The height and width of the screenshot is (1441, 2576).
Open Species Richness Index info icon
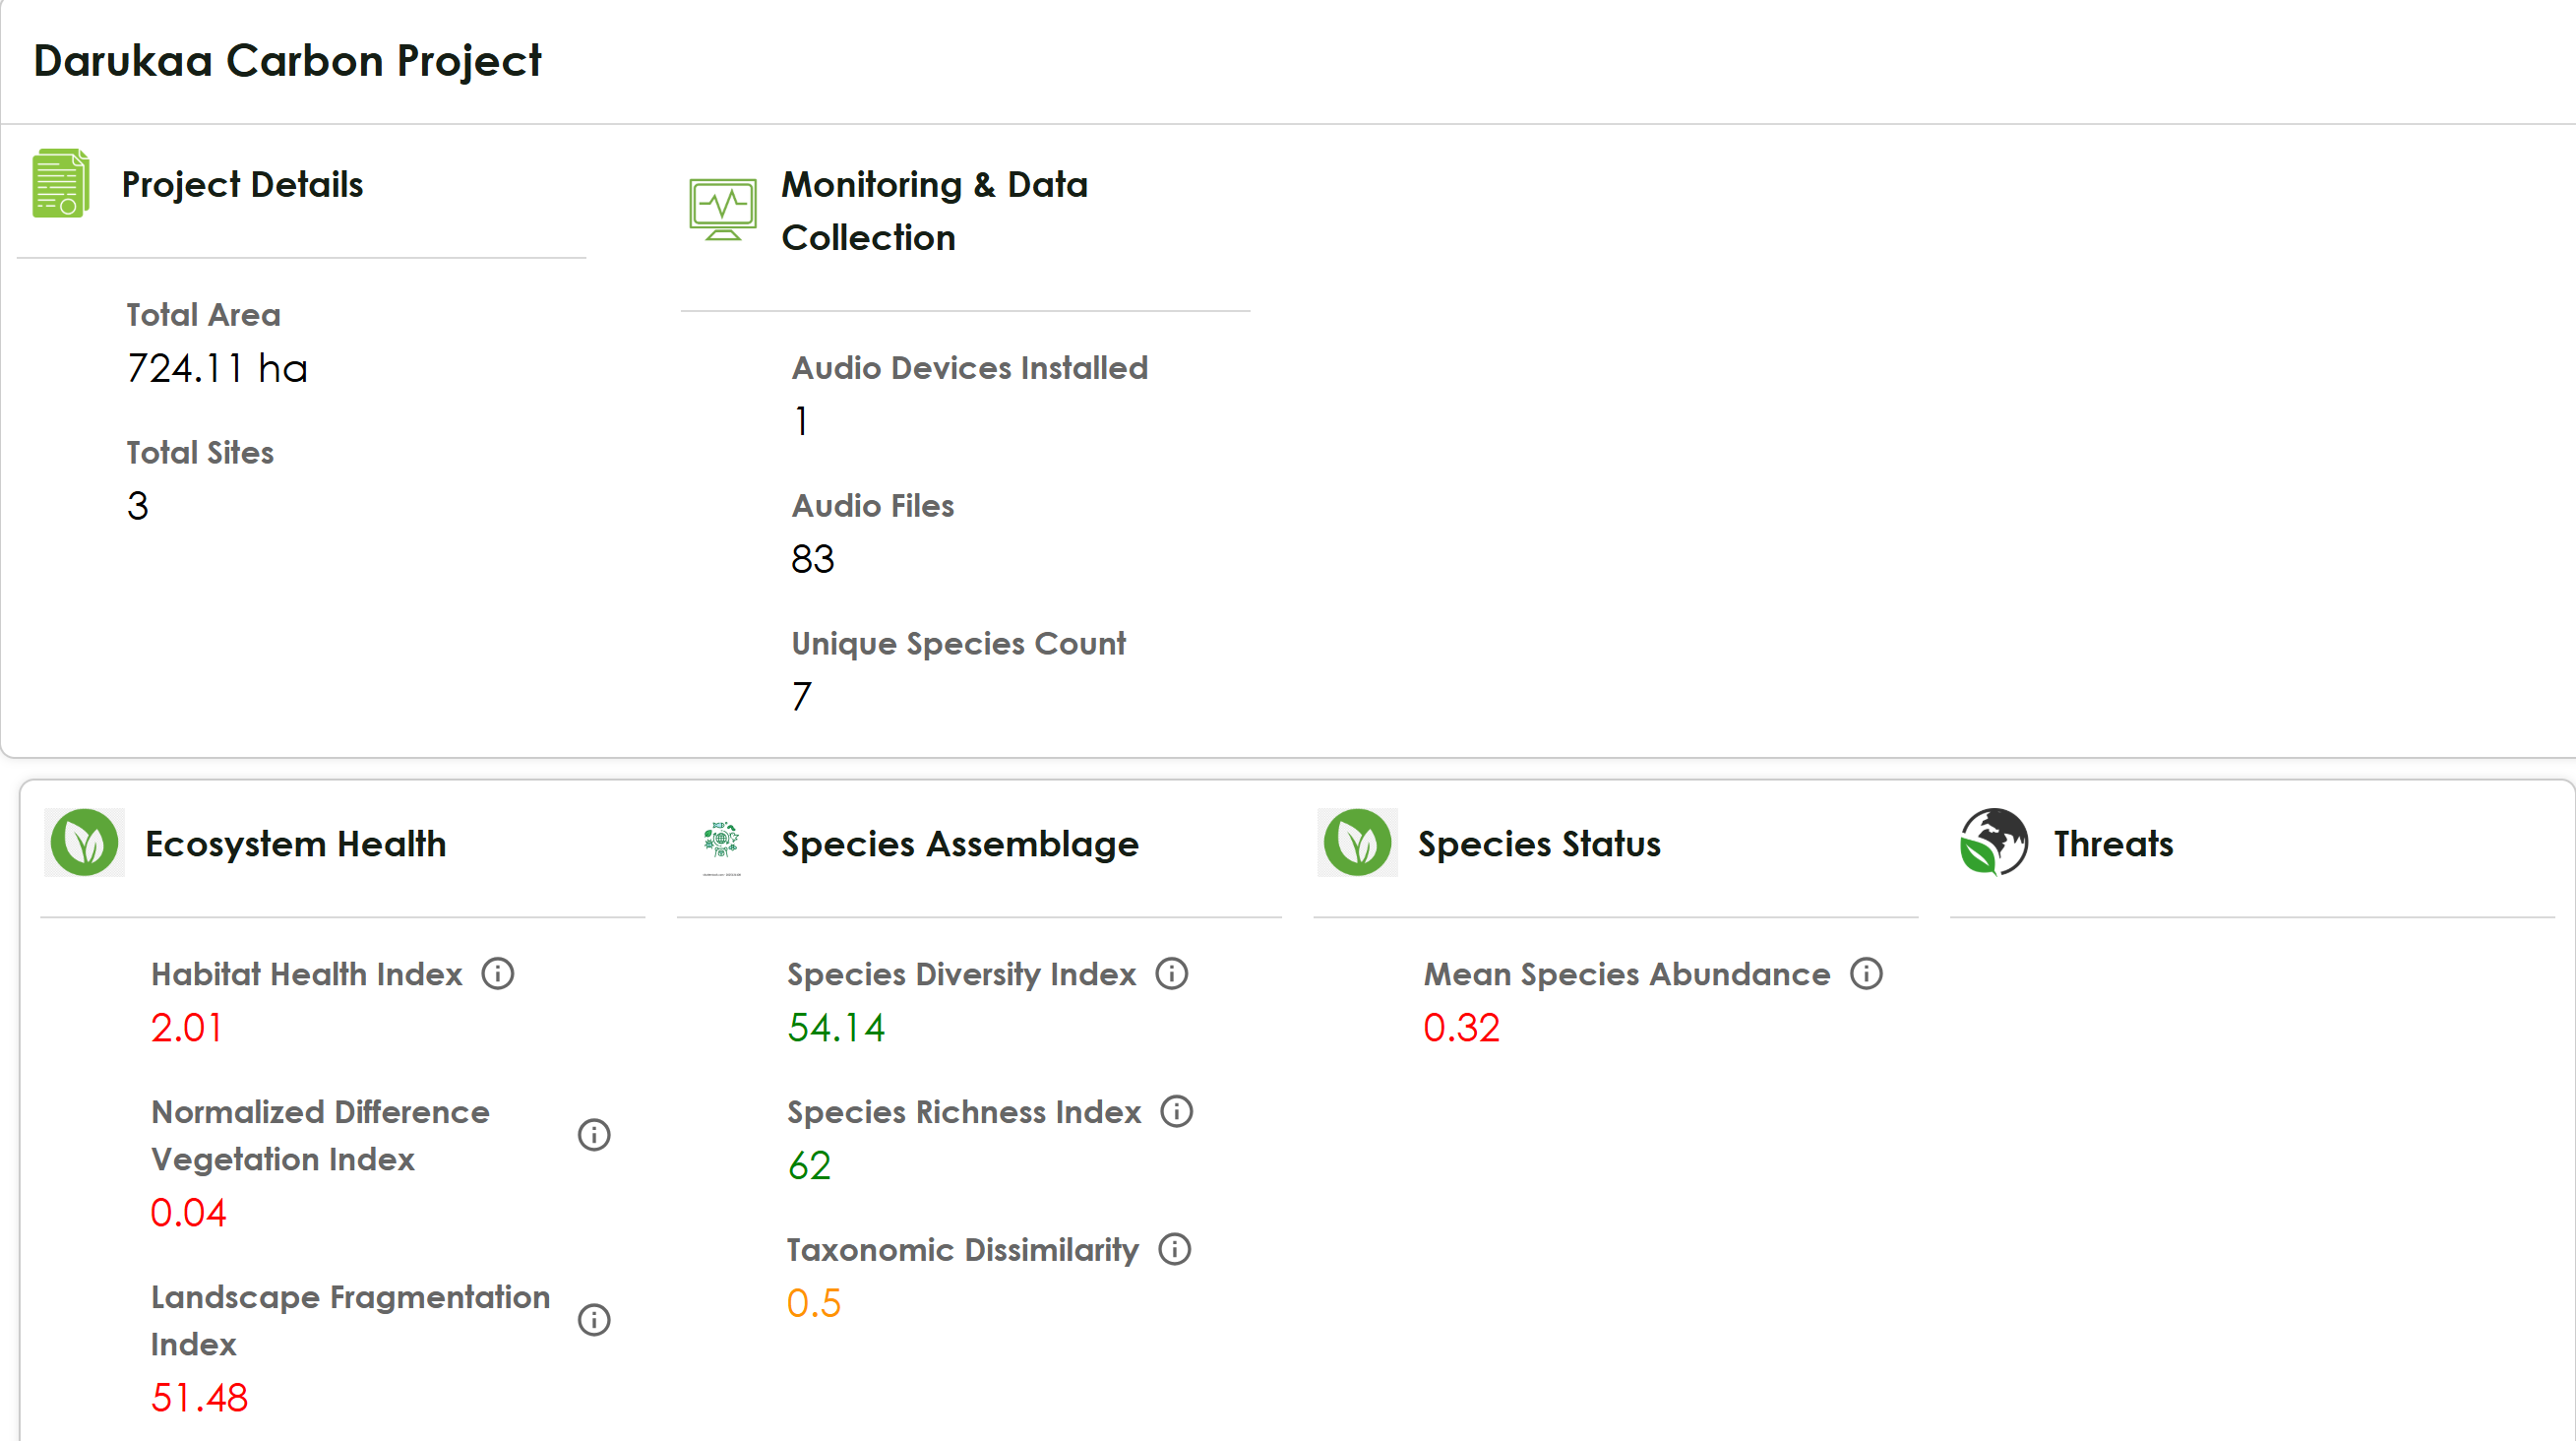(x=1177, y=1112)
